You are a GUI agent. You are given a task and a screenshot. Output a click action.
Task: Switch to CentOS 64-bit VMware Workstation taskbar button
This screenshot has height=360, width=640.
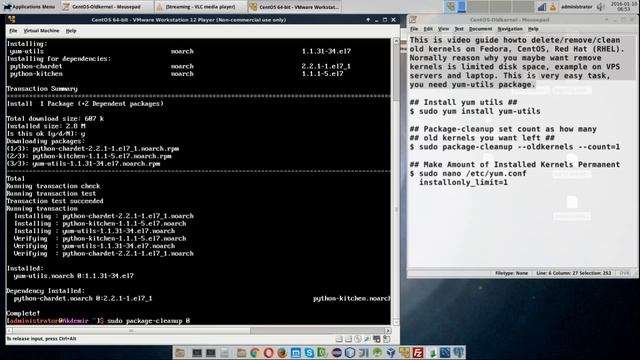294,7
